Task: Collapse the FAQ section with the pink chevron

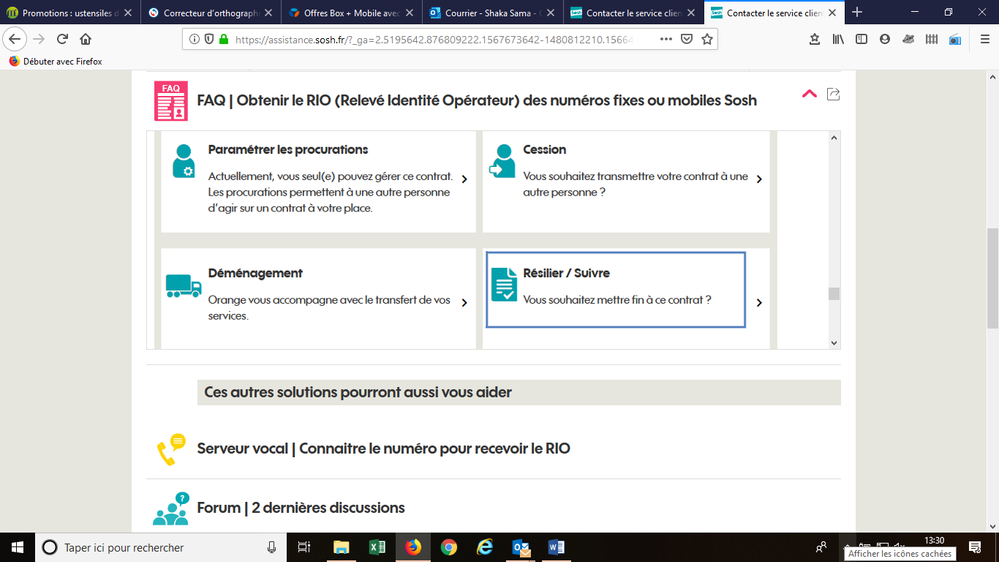Action: click(809, 94)
